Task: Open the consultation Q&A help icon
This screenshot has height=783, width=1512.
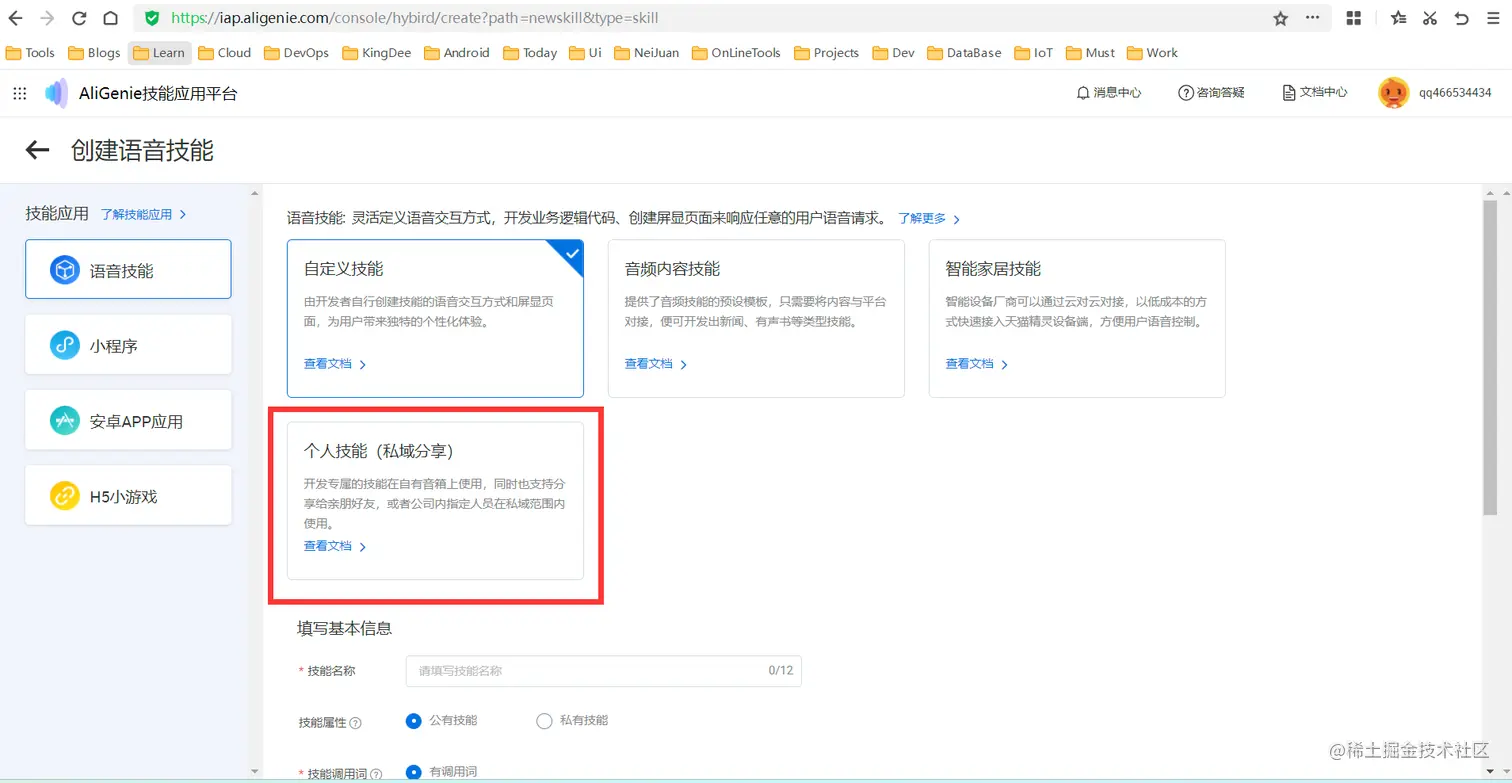Action: point(1186,93)
